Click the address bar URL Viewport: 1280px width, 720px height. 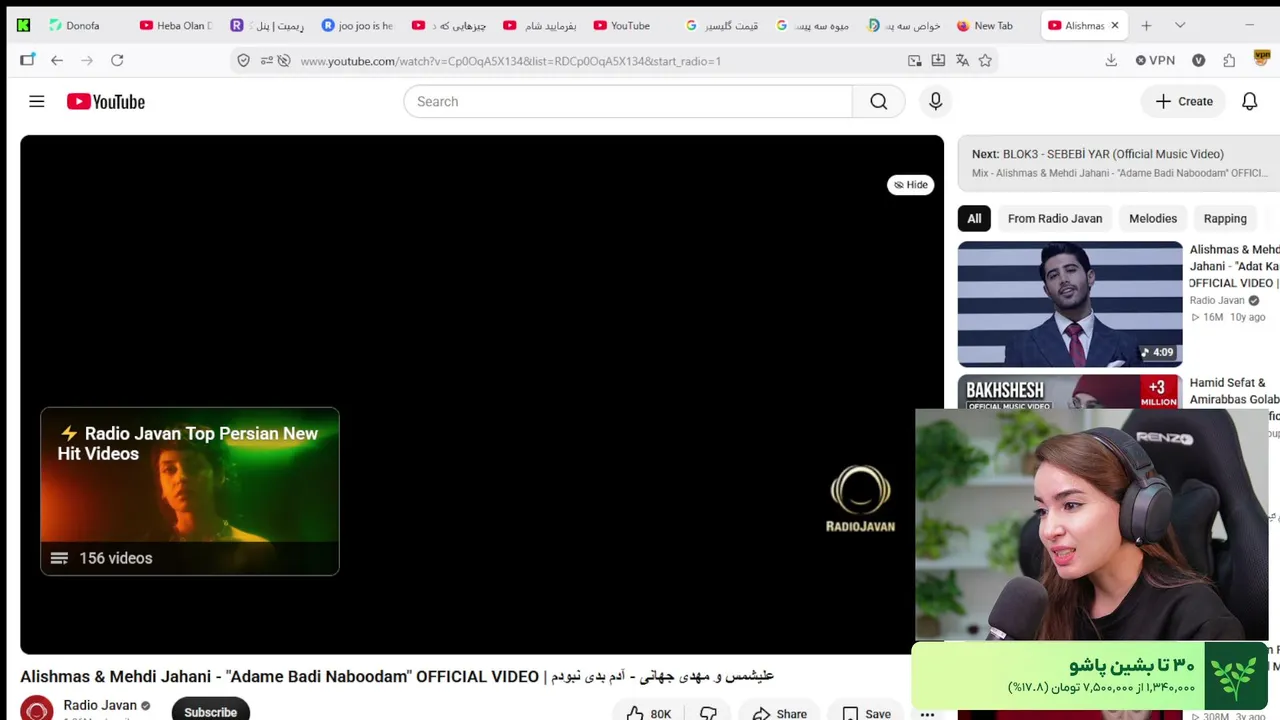pyautogui.click(x=510, y=61)
